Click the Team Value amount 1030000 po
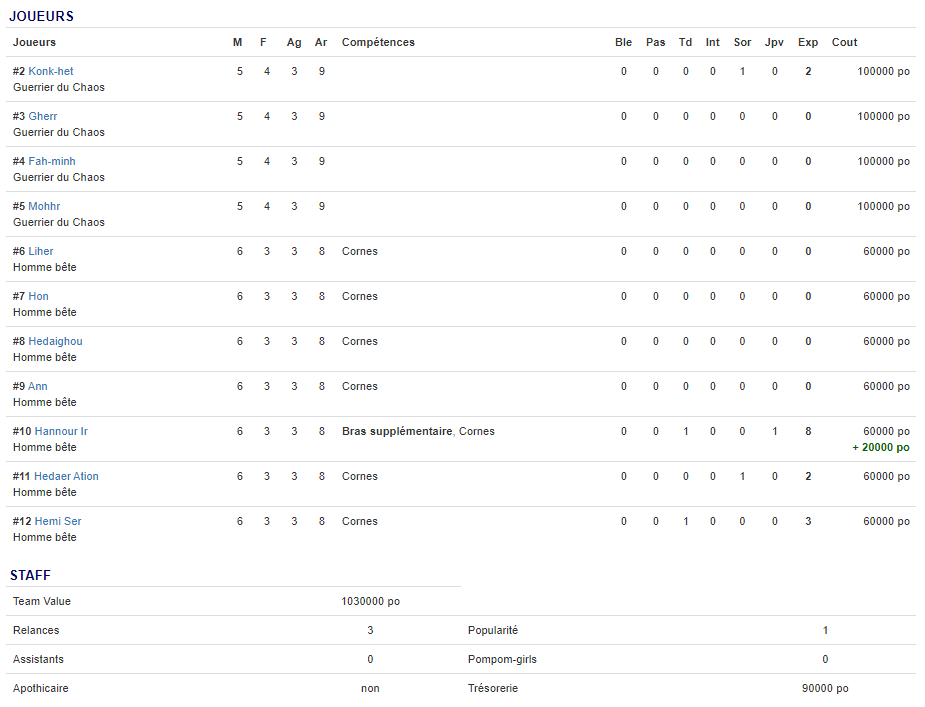 coord(370,601)
